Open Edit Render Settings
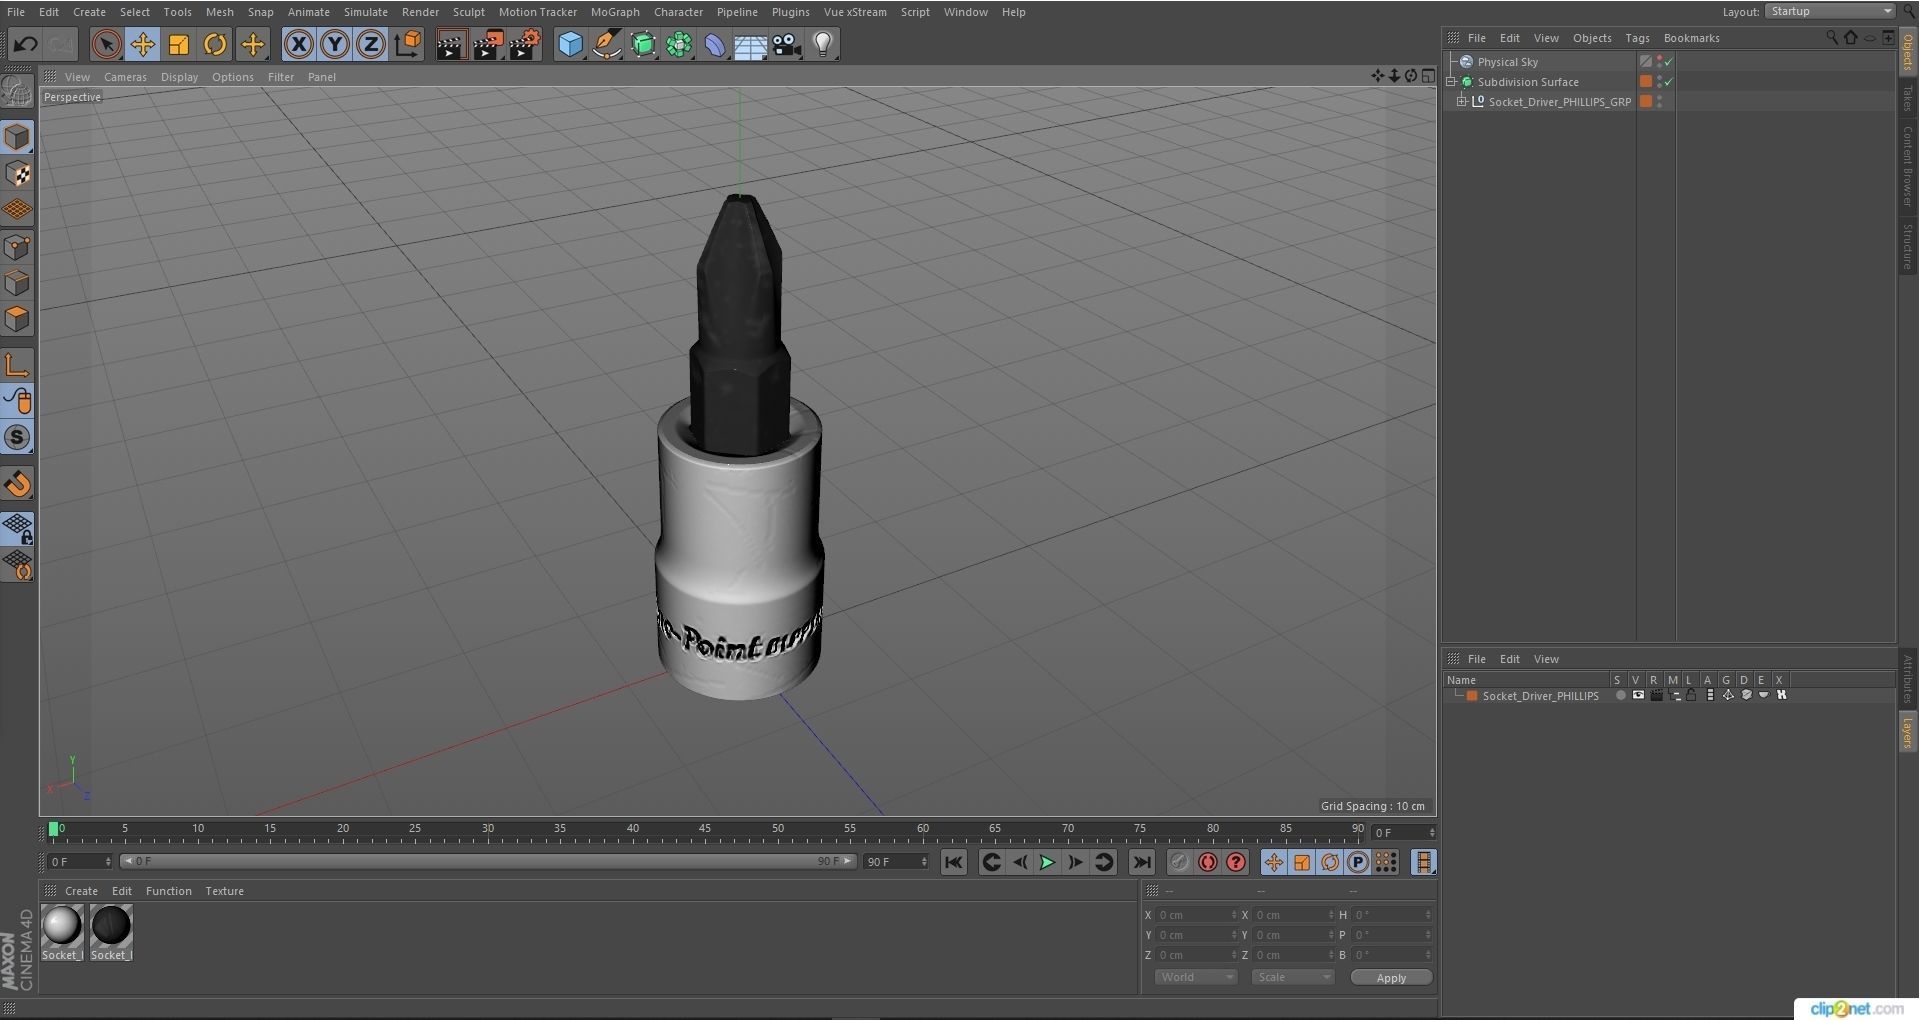The image size is (1919, 1020). [x=525, y=44]
